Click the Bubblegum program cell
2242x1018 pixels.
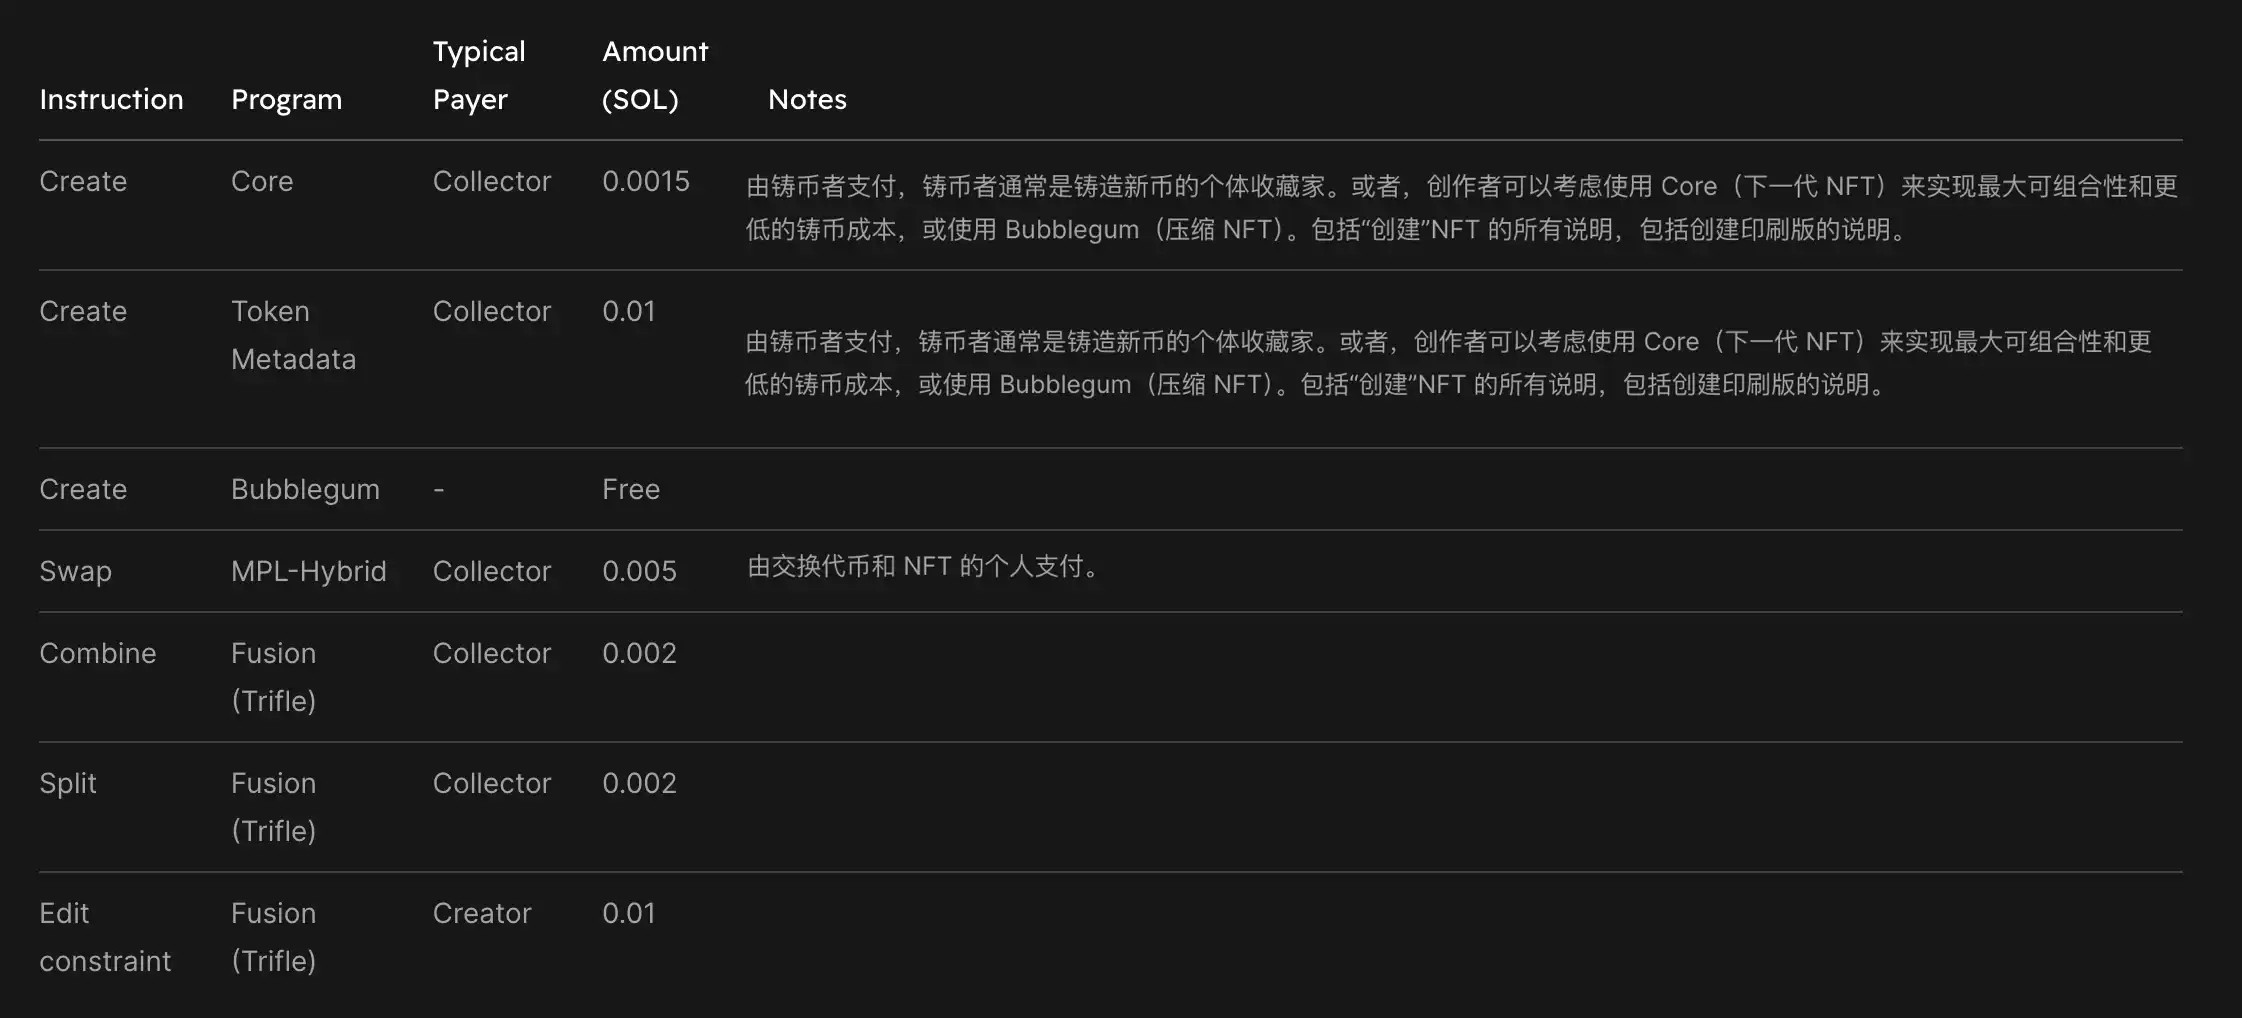pos(305,489)
